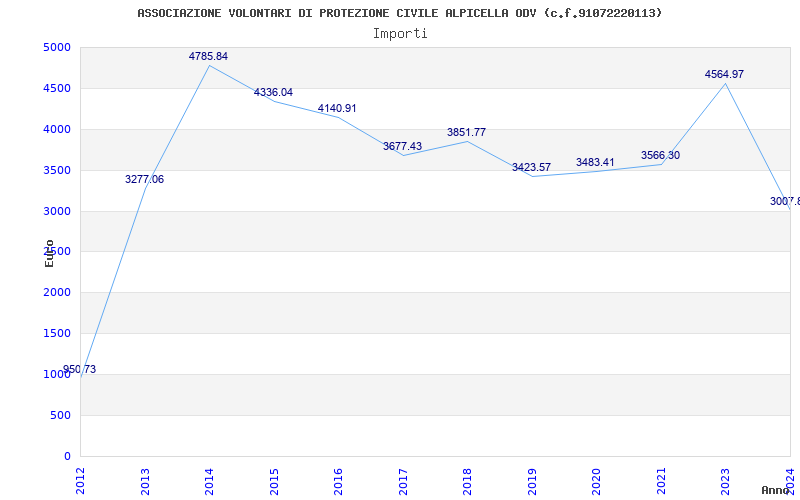Click the x-axis year 2016
800x500 pixels.
pyautogui.click(x=338, y=481)
